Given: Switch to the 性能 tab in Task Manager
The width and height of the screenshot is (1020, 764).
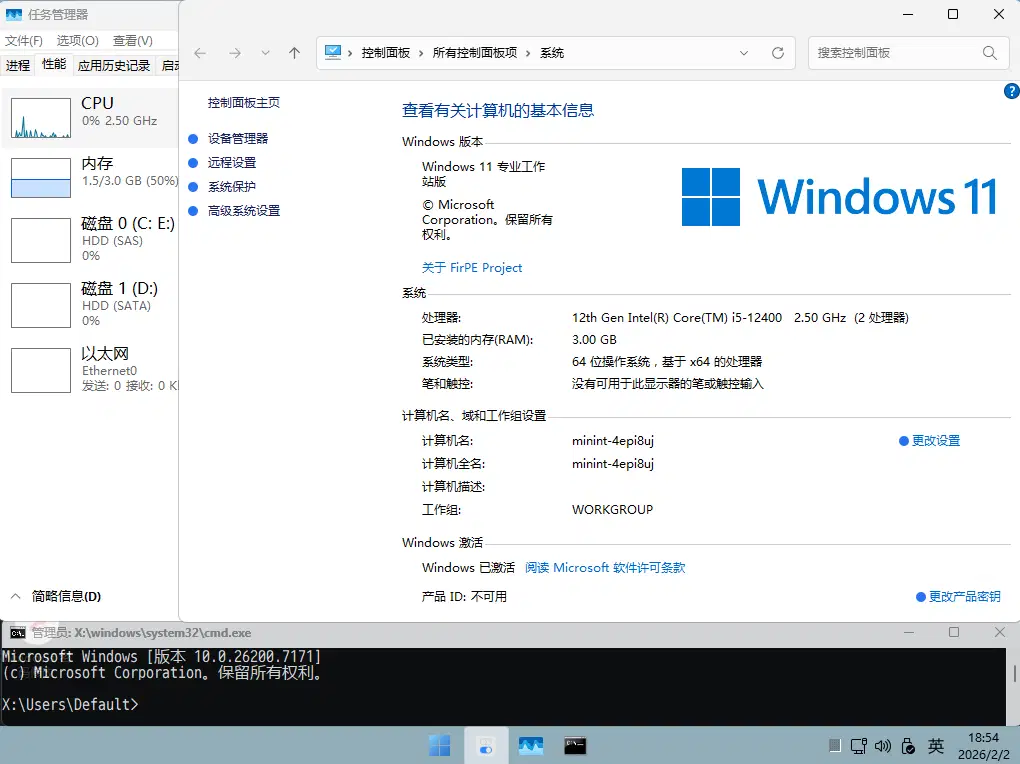Looking at the screenshot, I should pyautogui.click(x=54, y=64).
